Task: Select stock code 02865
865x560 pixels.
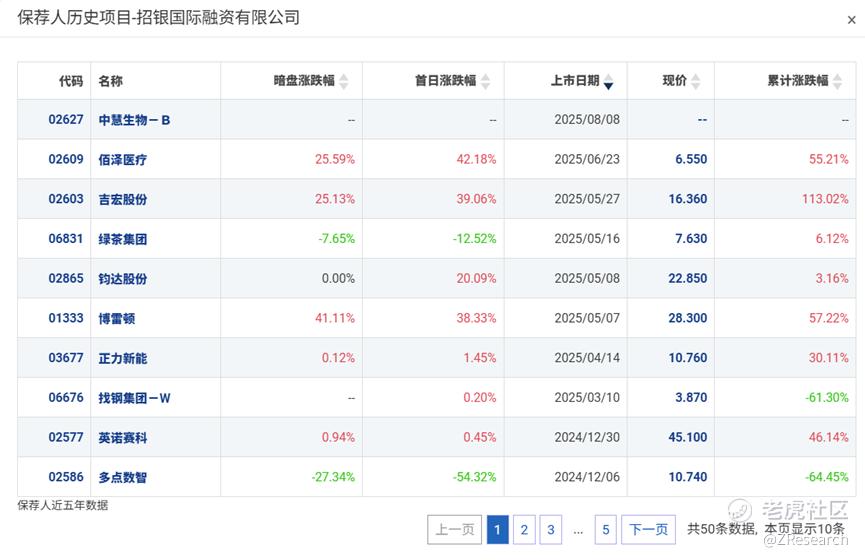Action: 66,279
